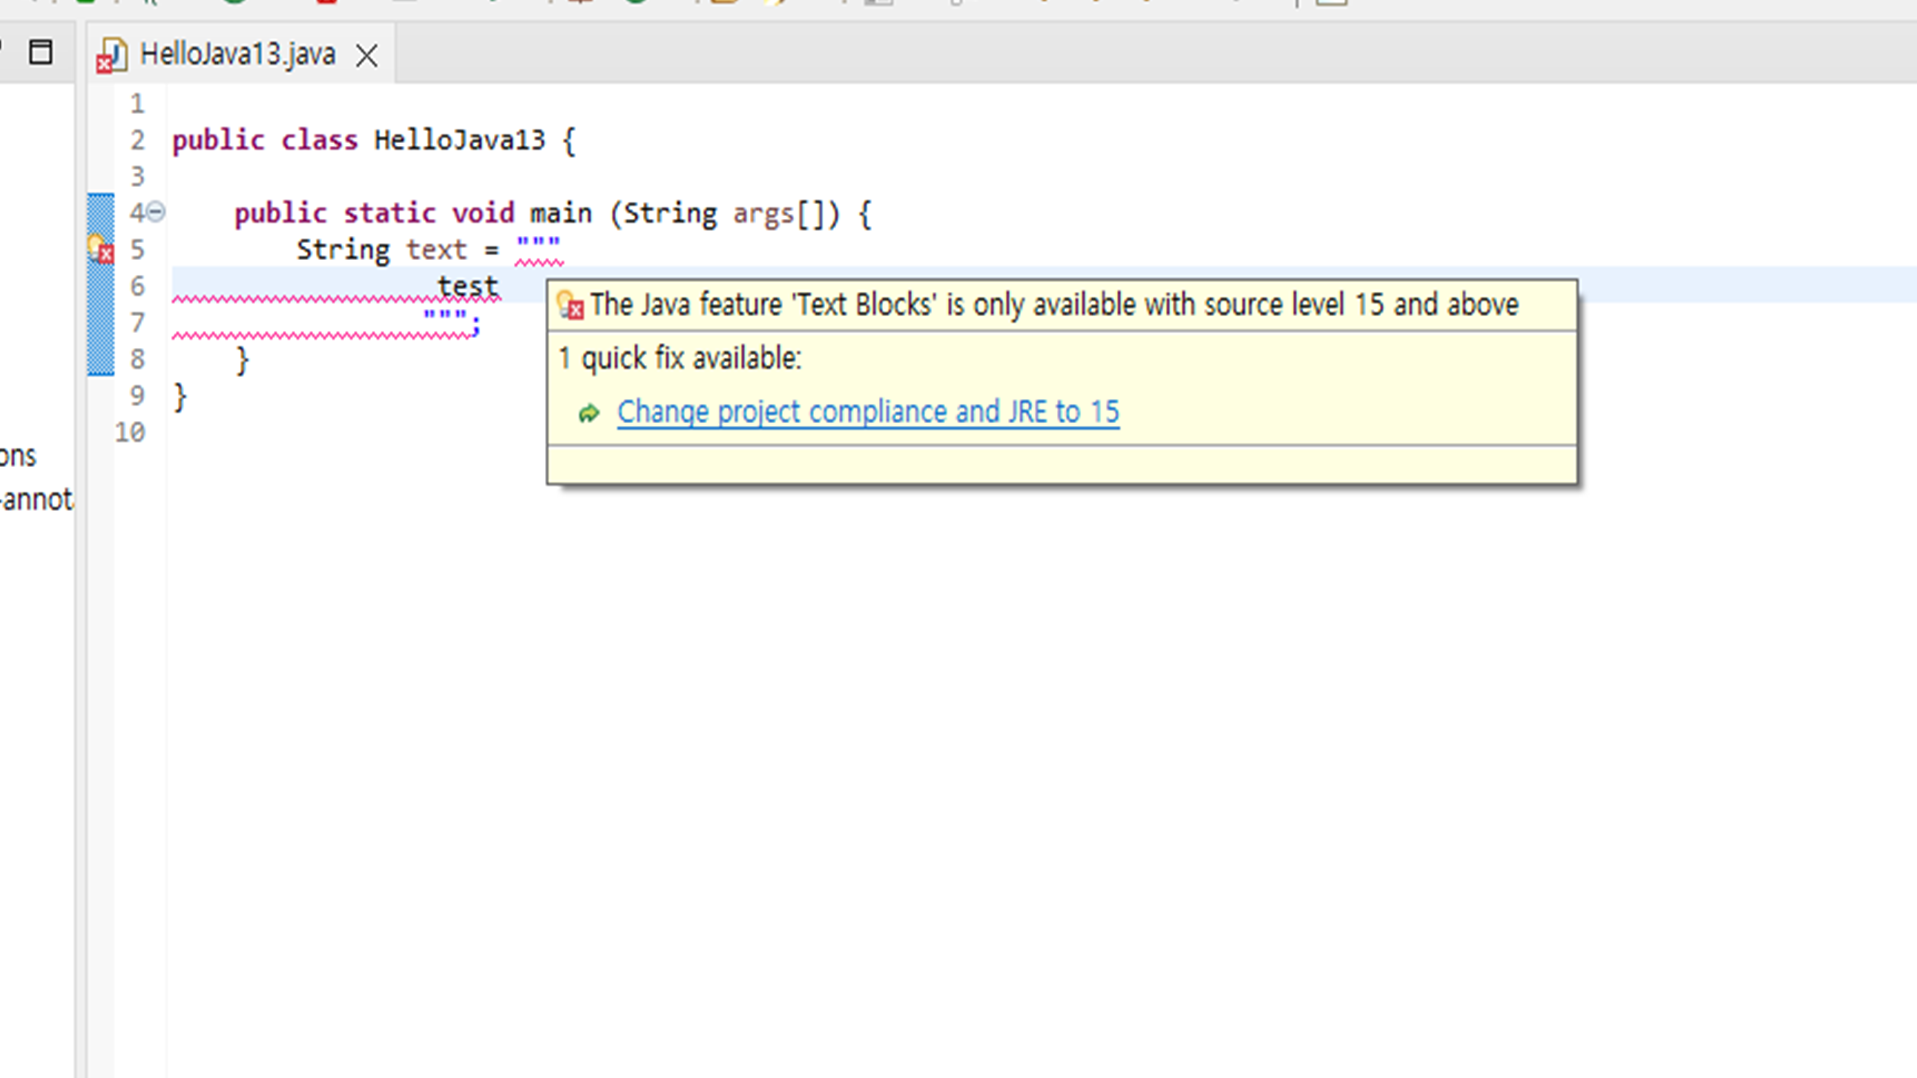1917x1078 pixels.
Task: Click the link 'Change project compliance and JRE to 15'
Action: [x=867, y=411]
